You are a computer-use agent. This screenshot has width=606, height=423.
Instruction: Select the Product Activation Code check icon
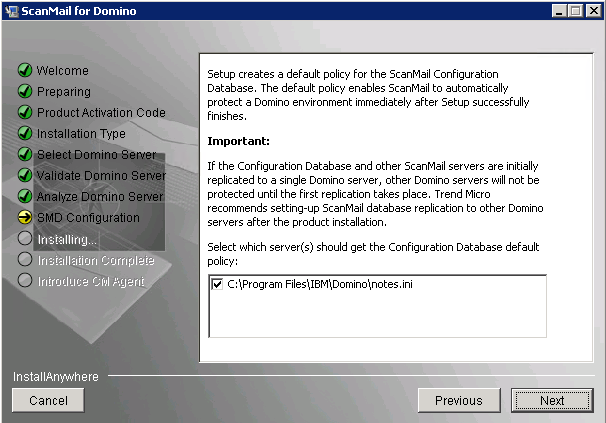[x=25, y=113]
